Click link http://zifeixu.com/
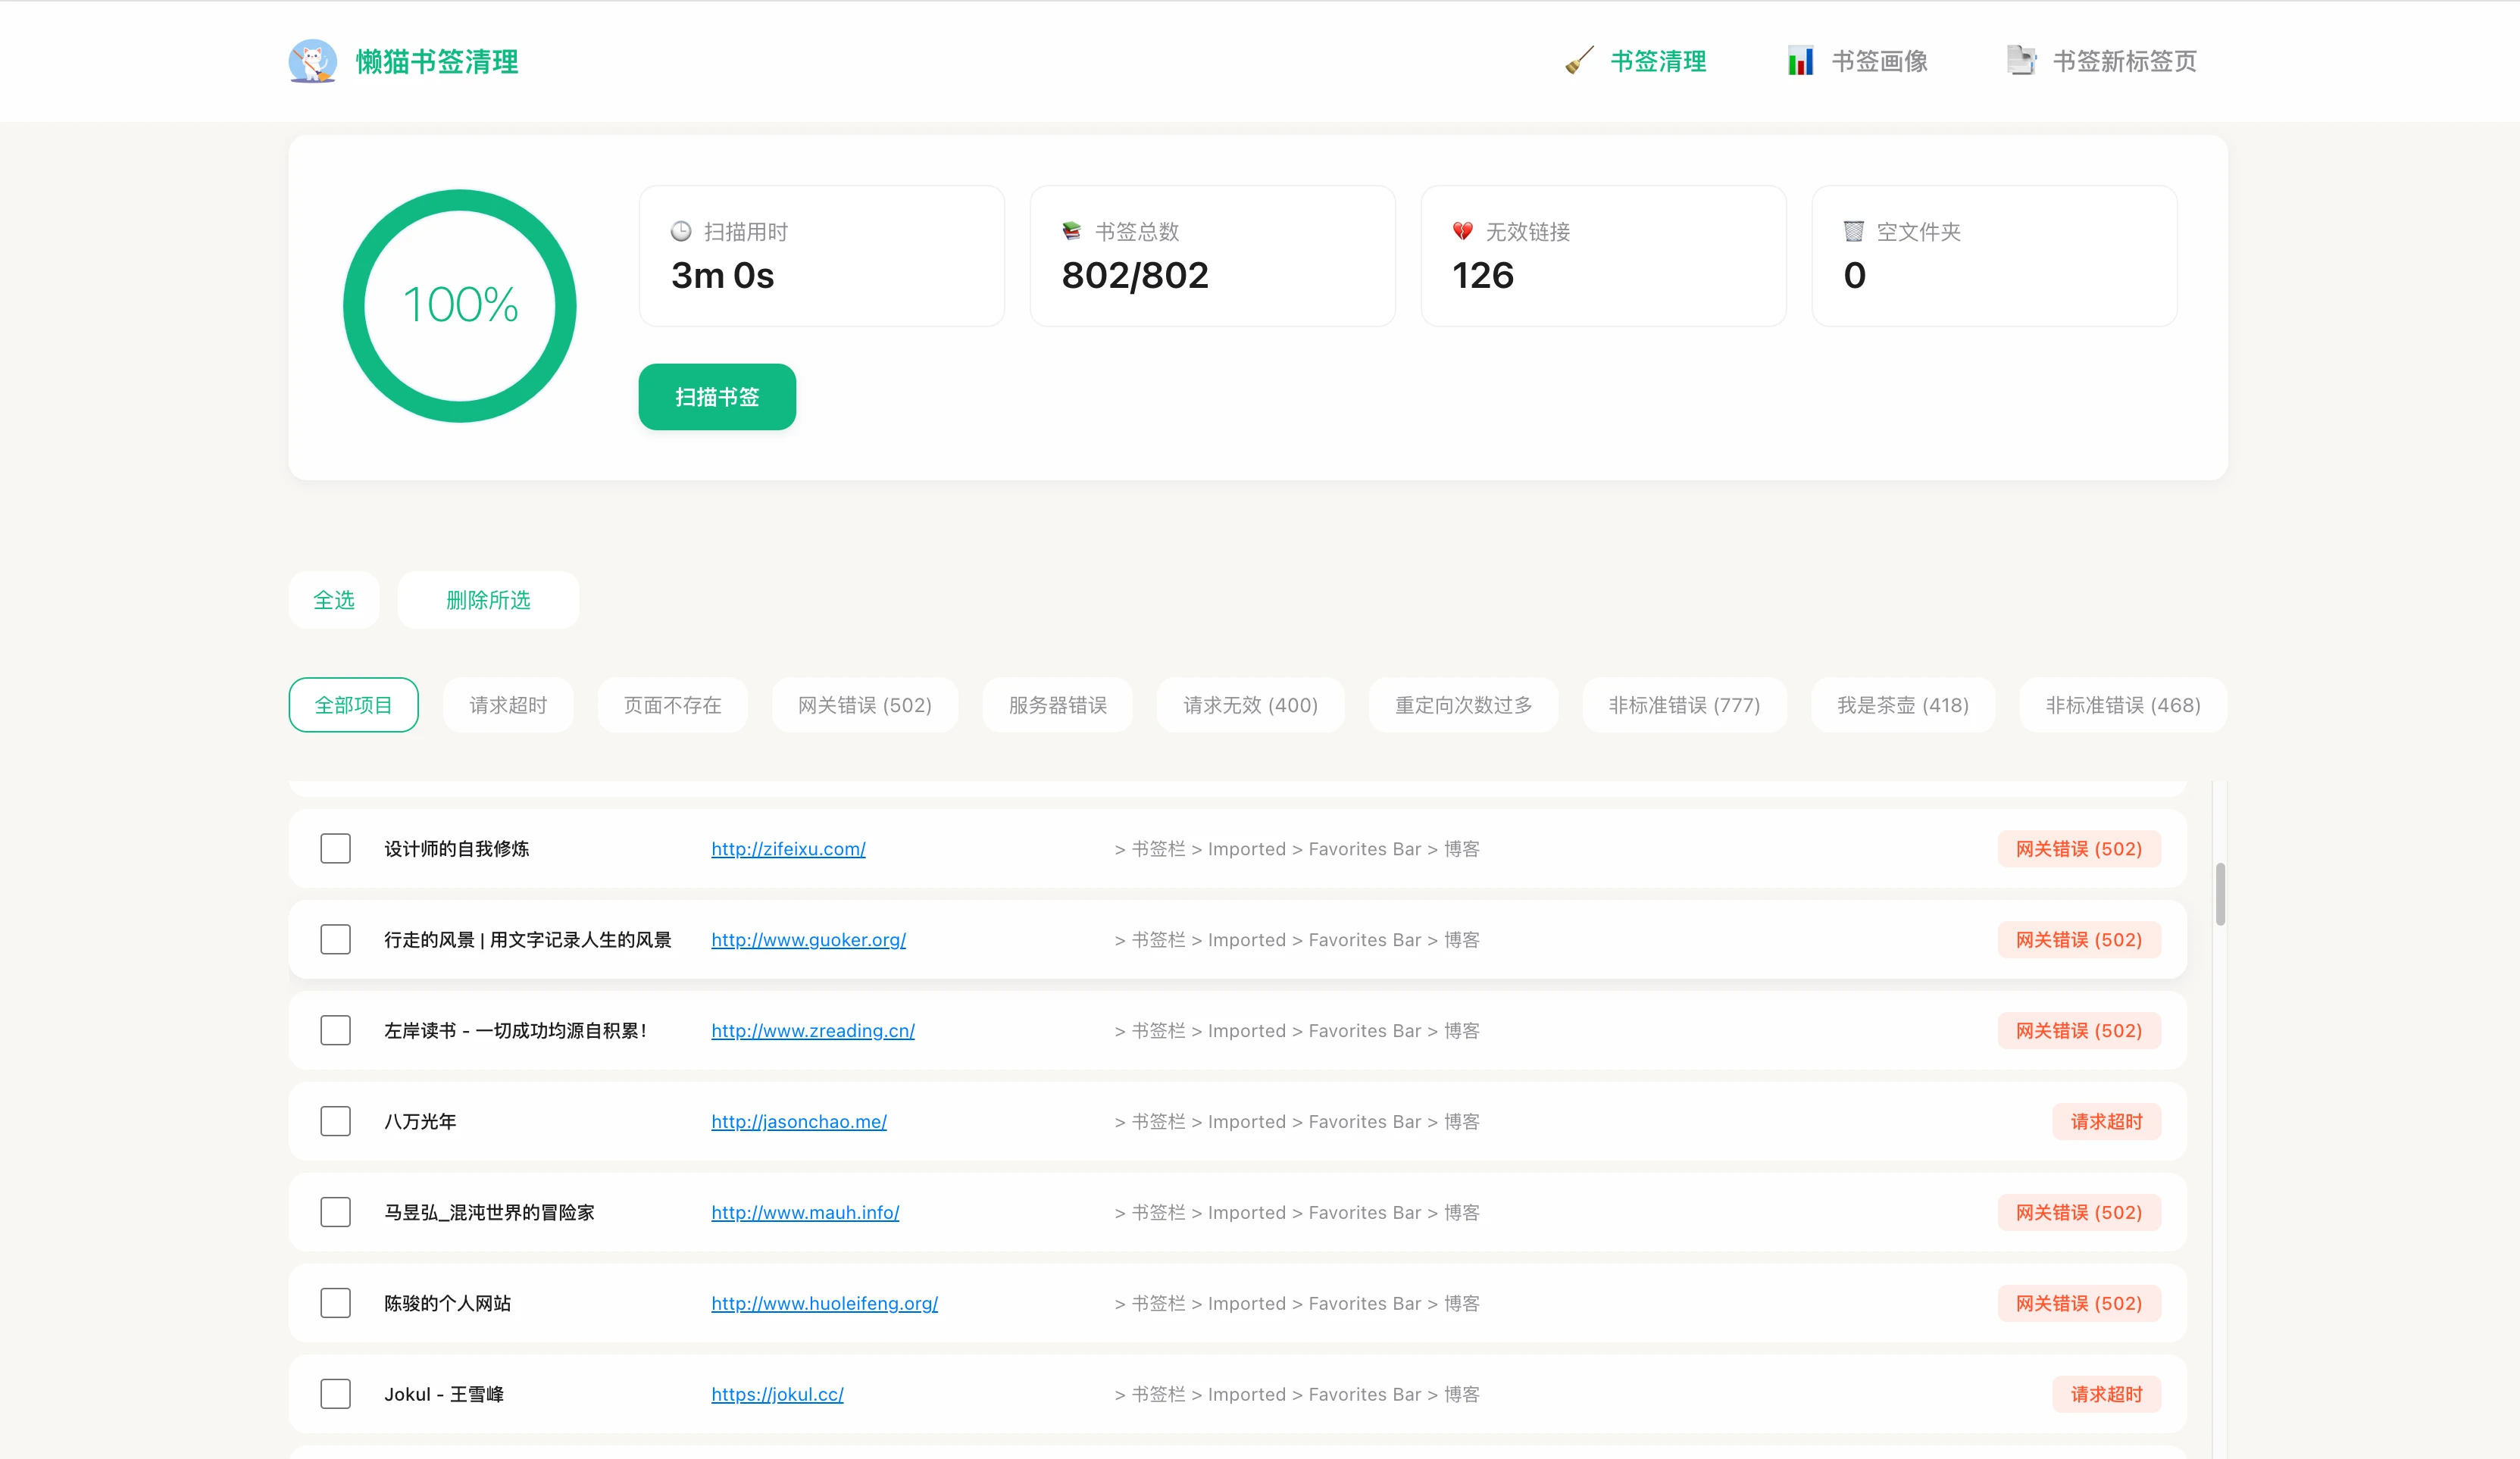 pos(789,848)
